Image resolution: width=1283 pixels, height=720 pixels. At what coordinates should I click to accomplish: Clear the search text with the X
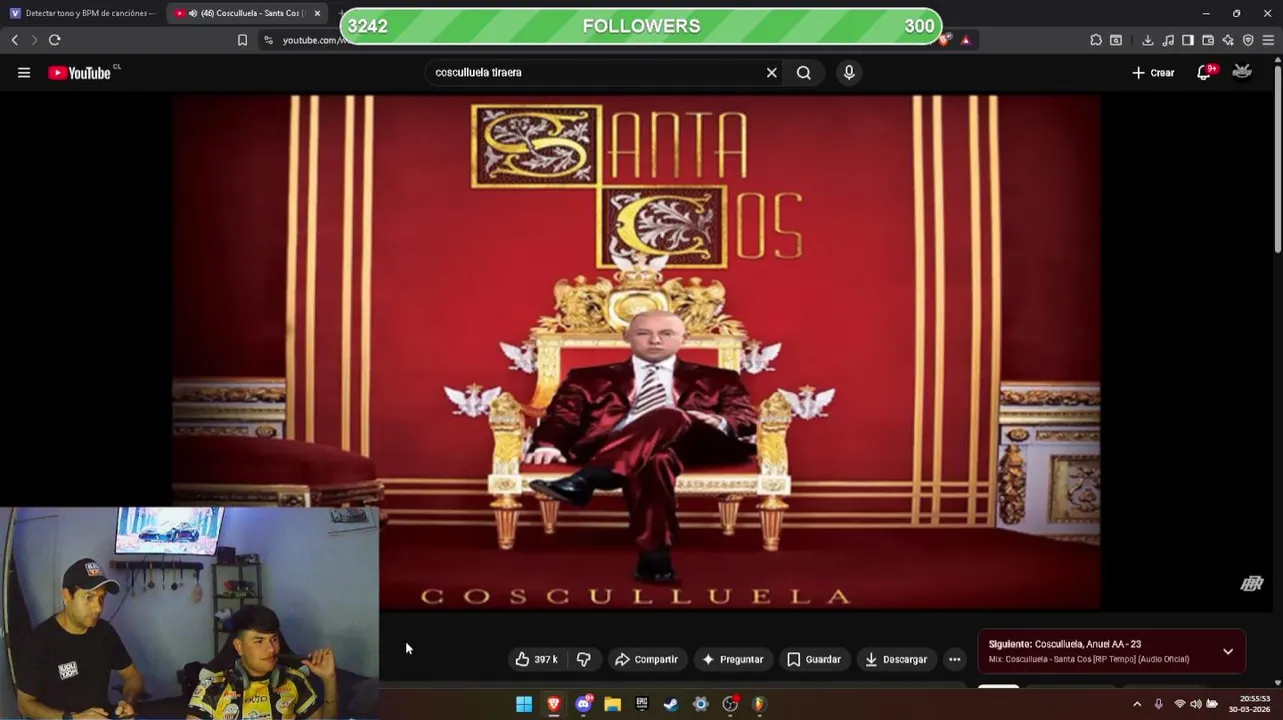771,72
